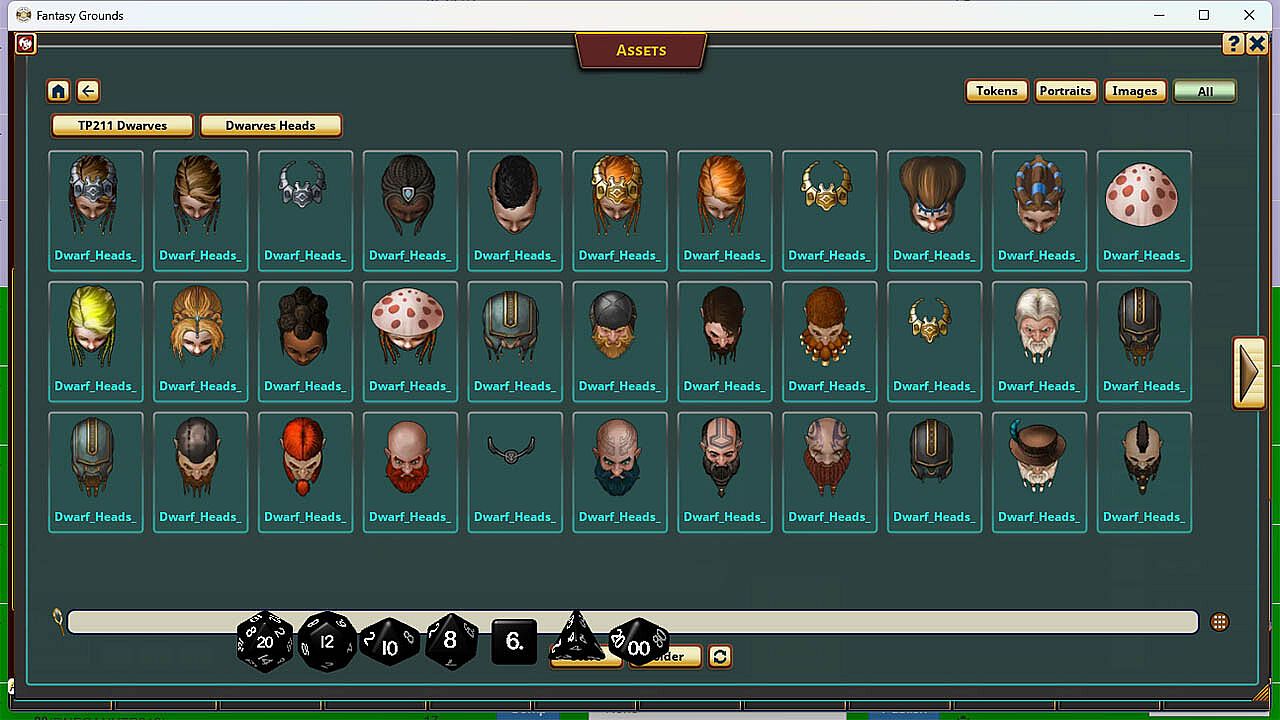Select the brown hat with teal feather
The width and height of the screenshot is (1280, 720).
(x=1040, y=473)
